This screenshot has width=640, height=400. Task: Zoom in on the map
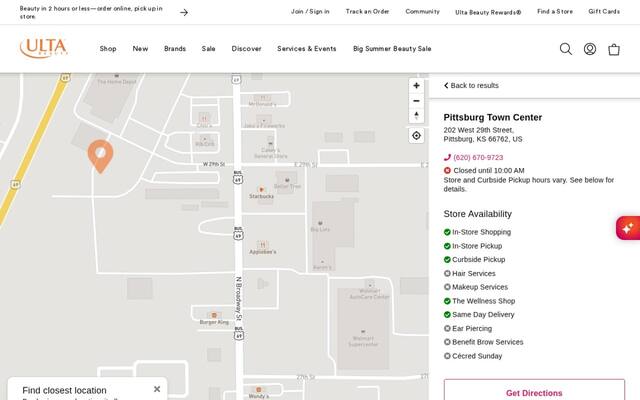416,86
